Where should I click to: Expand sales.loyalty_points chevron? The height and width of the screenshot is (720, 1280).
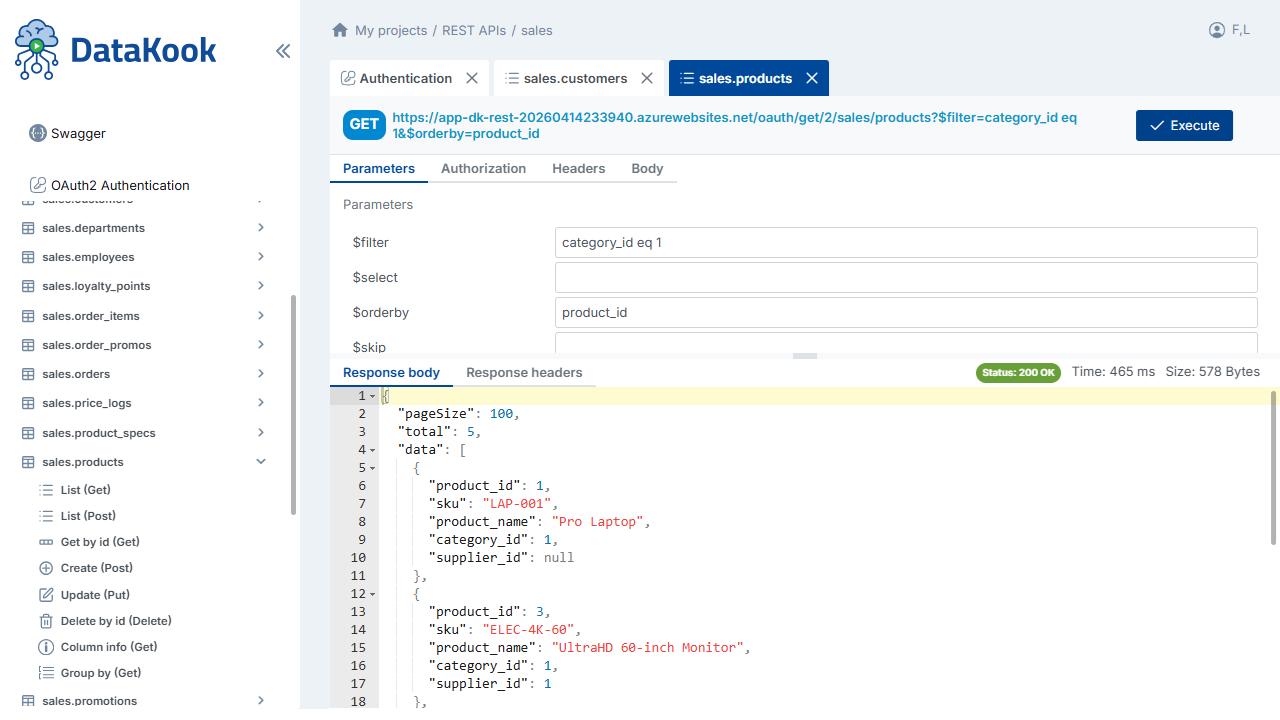(261, 286)
